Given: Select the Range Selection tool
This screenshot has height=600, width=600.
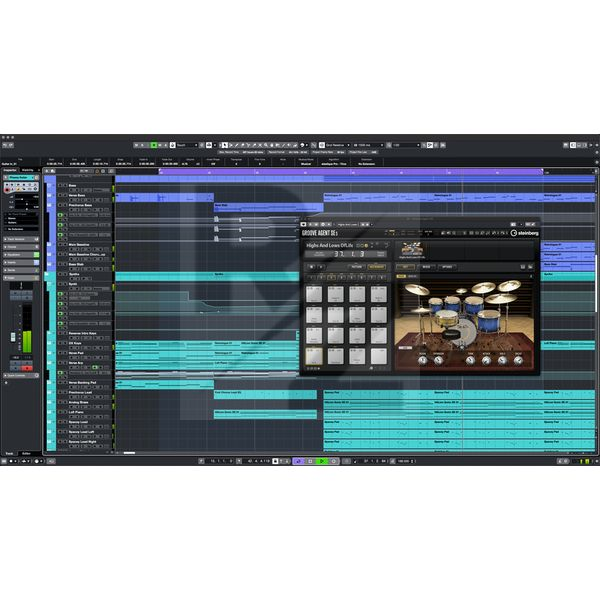Looking at the screenshot, I should tap(231, 145).
